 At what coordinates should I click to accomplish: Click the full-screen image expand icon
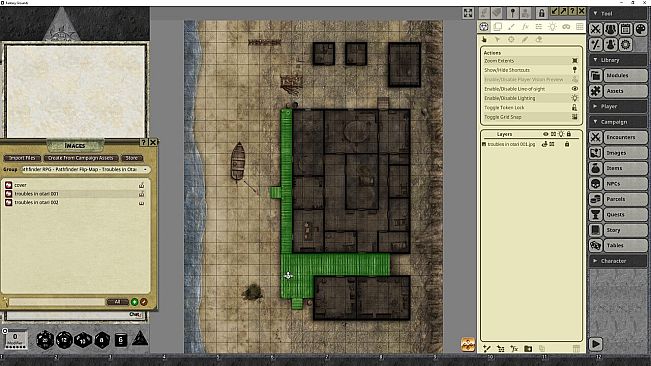coord(468,13)
